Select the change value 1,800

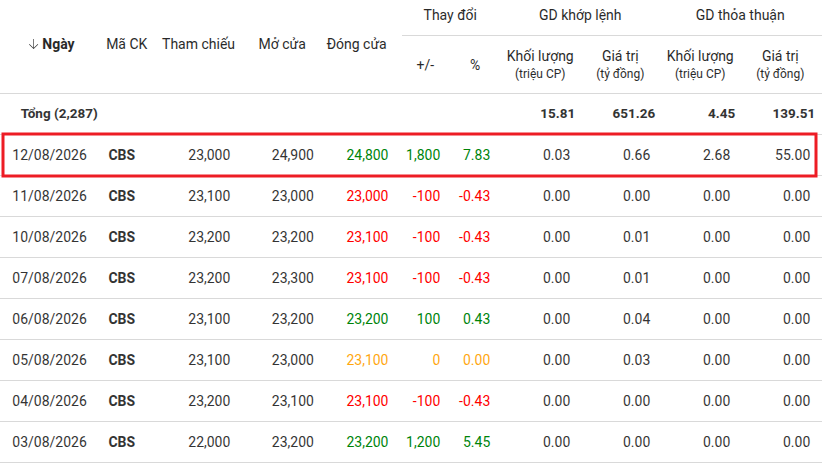[x=423, y=155]
